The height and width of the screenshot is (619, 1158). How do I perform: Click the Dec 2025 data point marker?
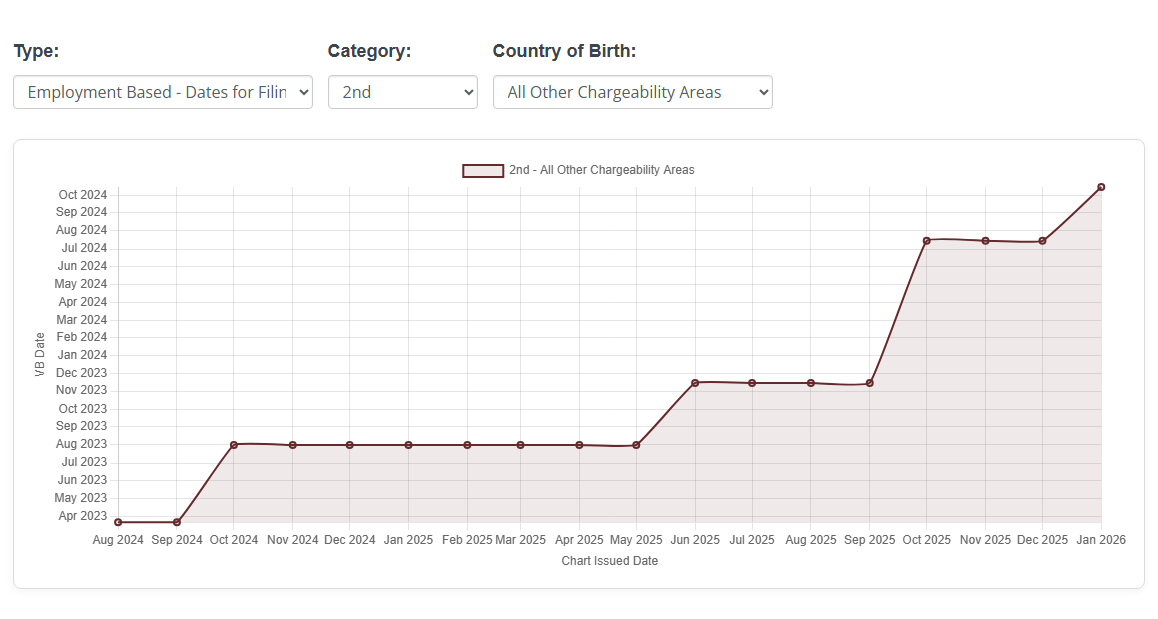pyautogui.click(x=1043, y=240)
